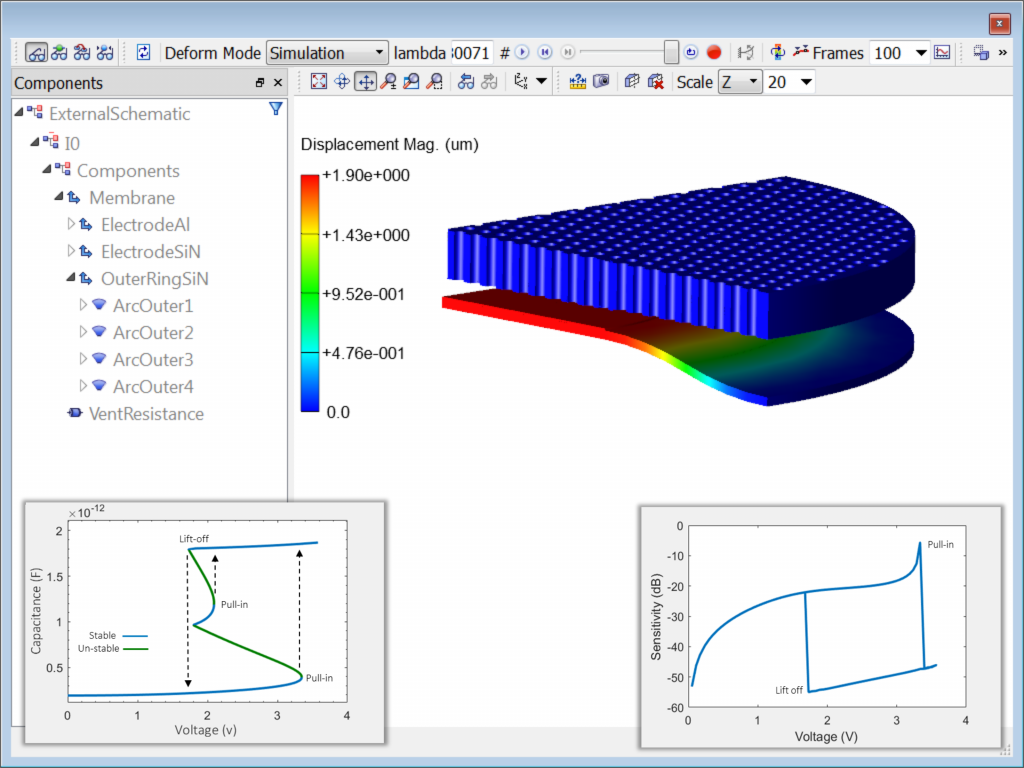Click the greyed next view glasses icon

tap(489, 82)
